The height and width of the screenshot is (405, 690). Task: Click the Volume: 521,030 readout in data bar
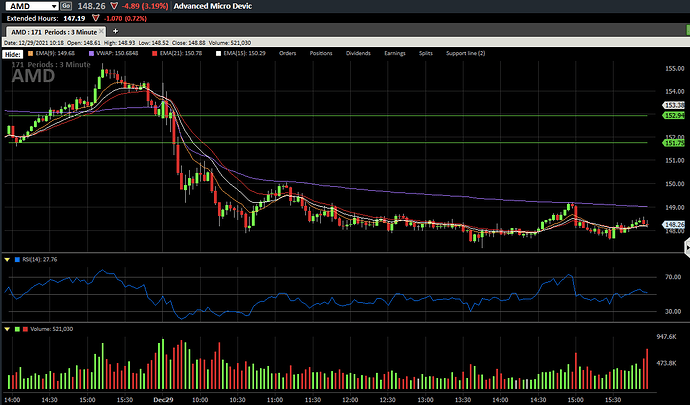228,43
